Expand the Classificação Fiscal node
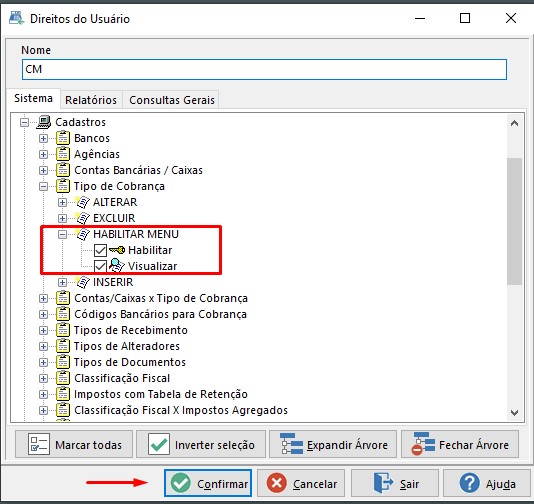This screenshot has width=534, height=504. (43, 378)
